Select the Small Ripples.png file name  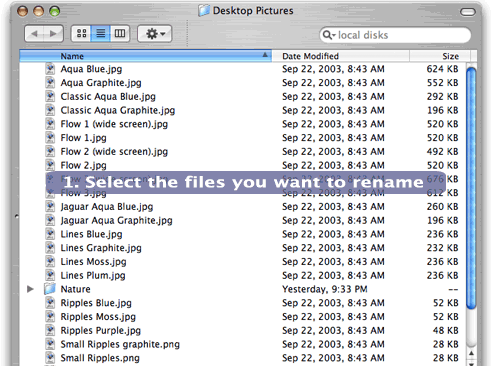click(x=100, y=358)
